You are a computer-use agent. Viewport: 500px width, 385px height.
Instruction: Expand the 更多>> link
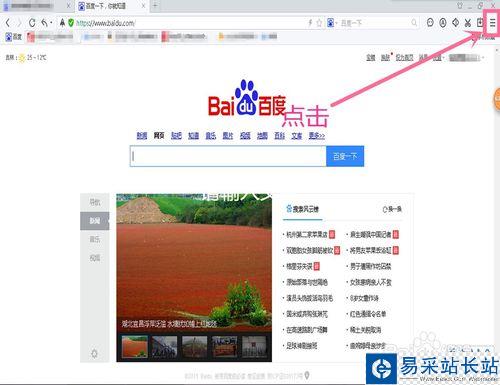317,136
